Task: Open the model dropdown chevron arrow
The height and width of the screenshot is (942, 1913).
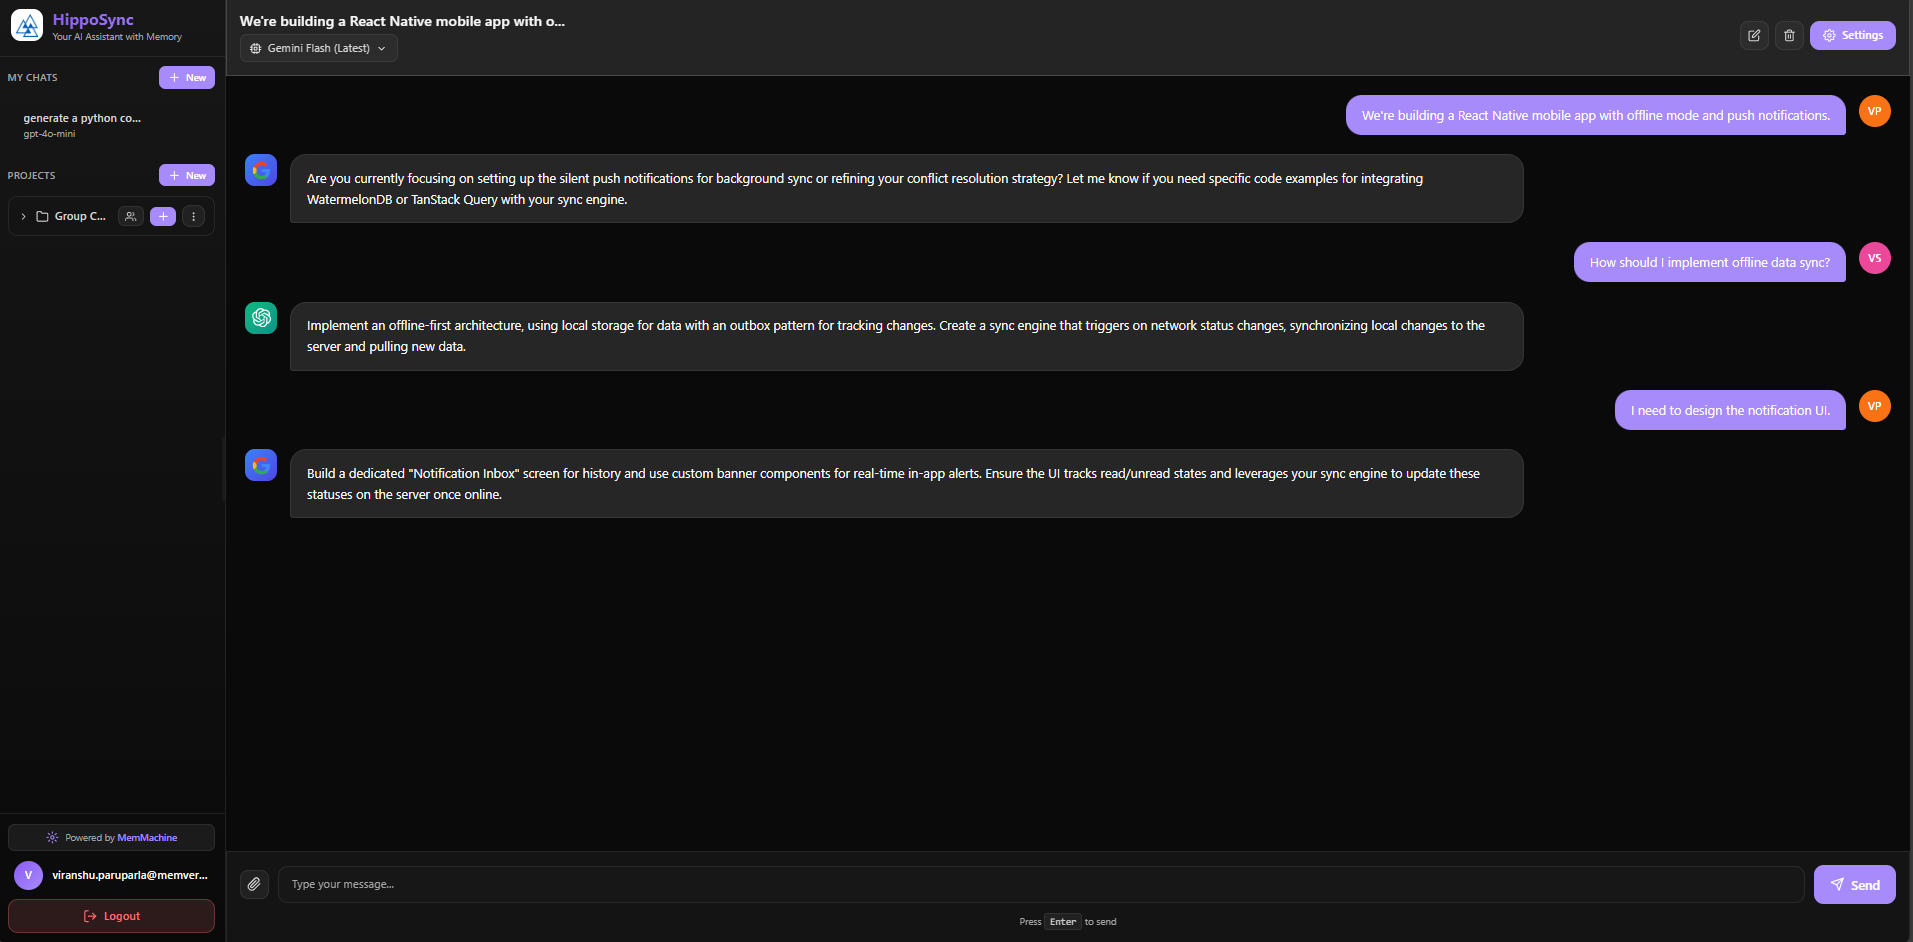Action: 382,47
